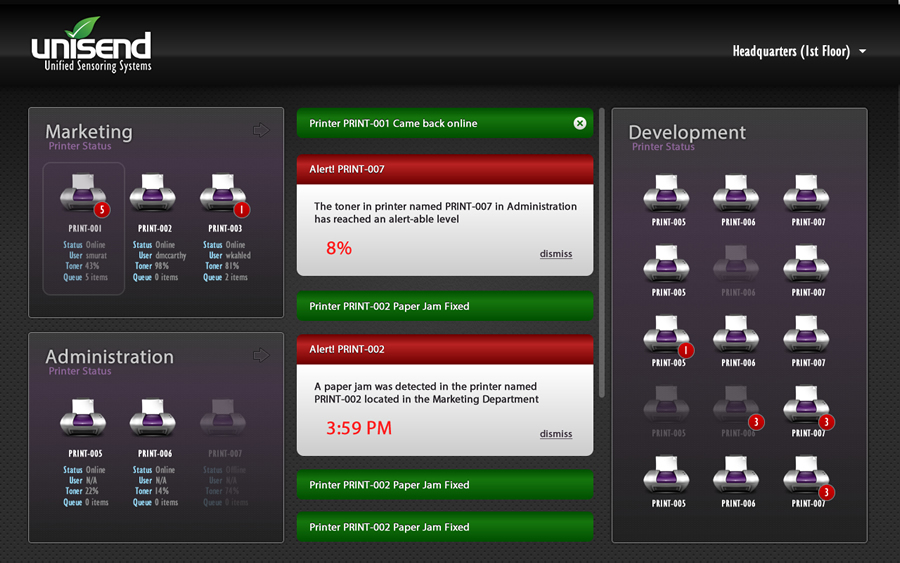The height and width of the screenshot is (563, 900).
Task: Dismiss the PRINT-002 paper jam alert
Action: tap(556, 434)
